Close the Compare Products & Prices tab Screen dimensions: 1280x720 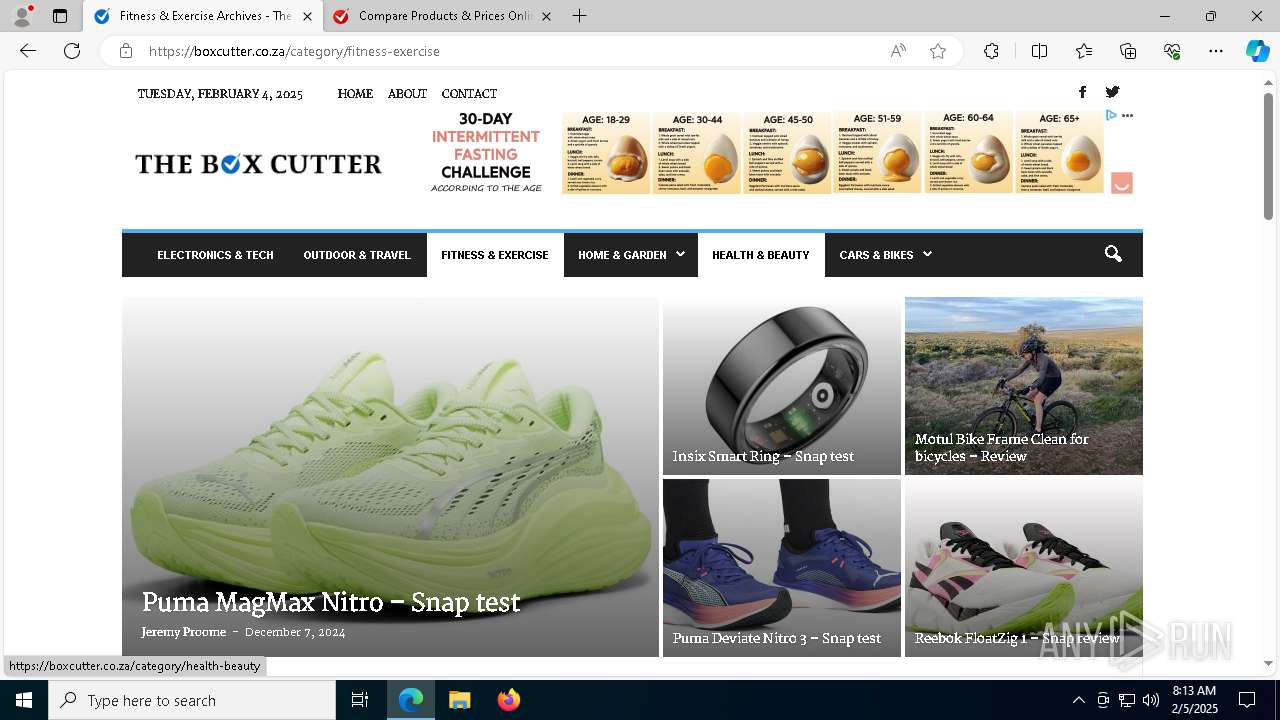point(546,16)
